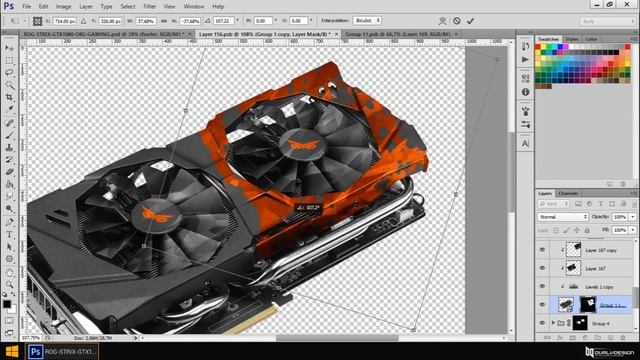Toggle lock position in Layers panel
The image size is (640, 360).
[576, 230]
